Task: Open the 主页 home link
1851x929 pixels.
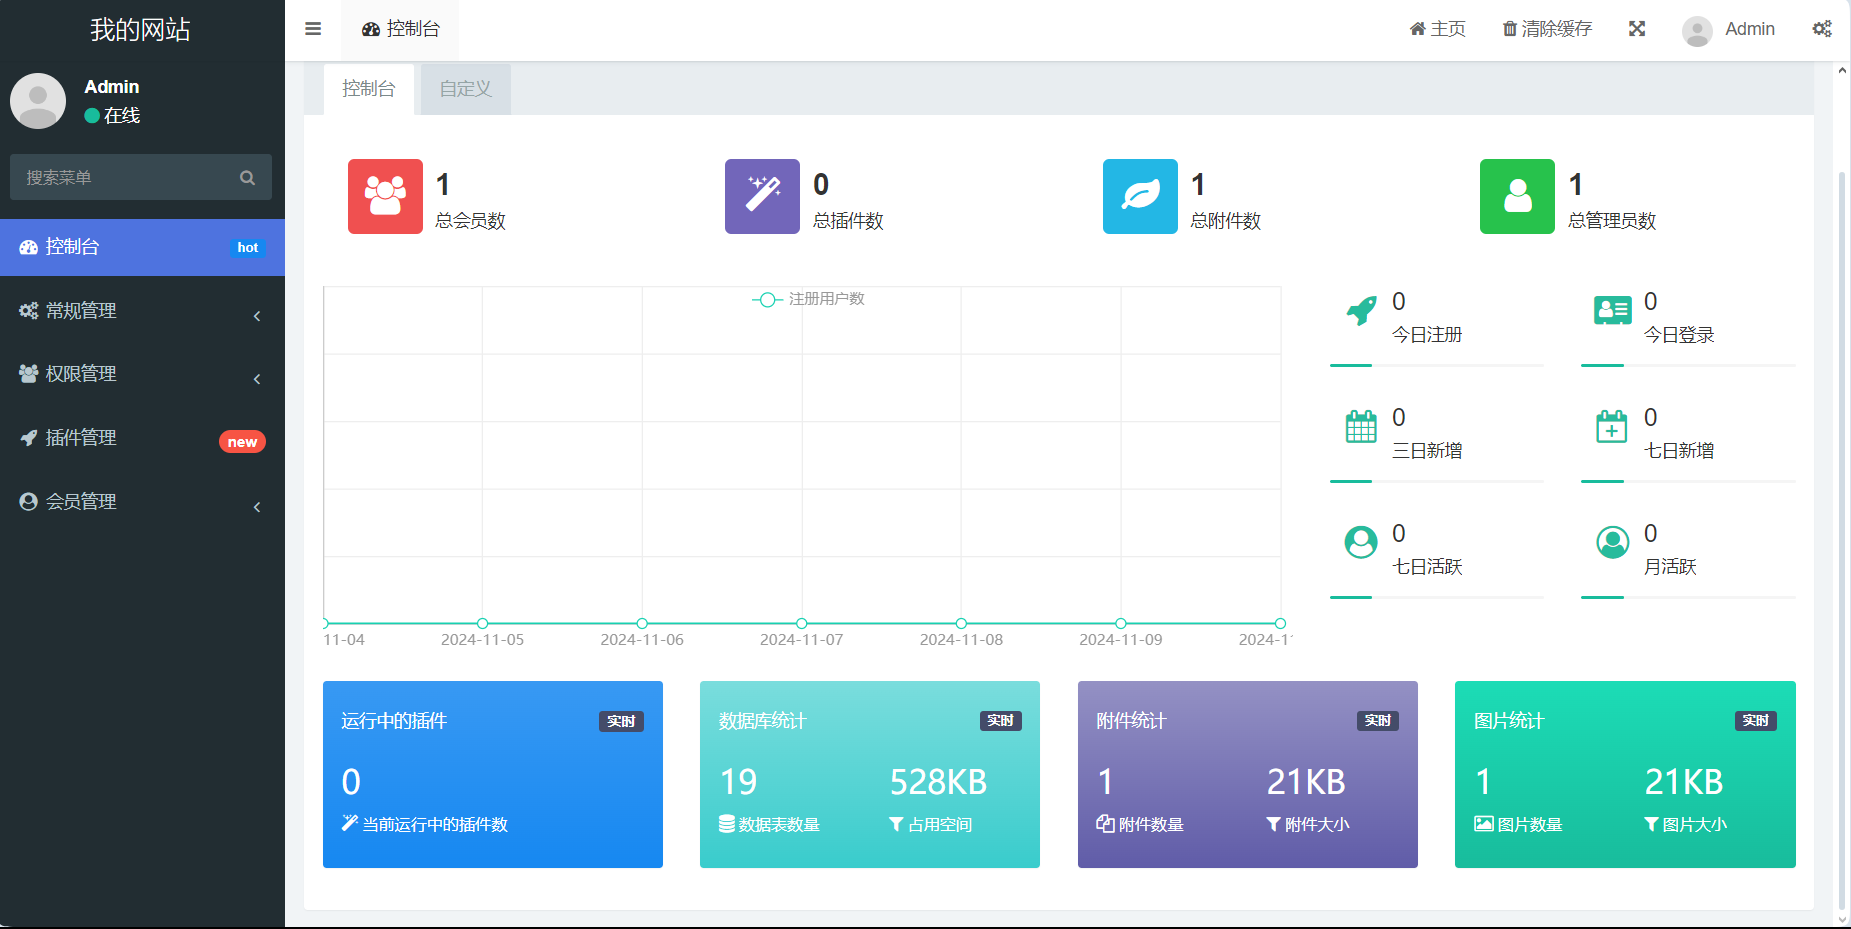Action: (1437, 29)
